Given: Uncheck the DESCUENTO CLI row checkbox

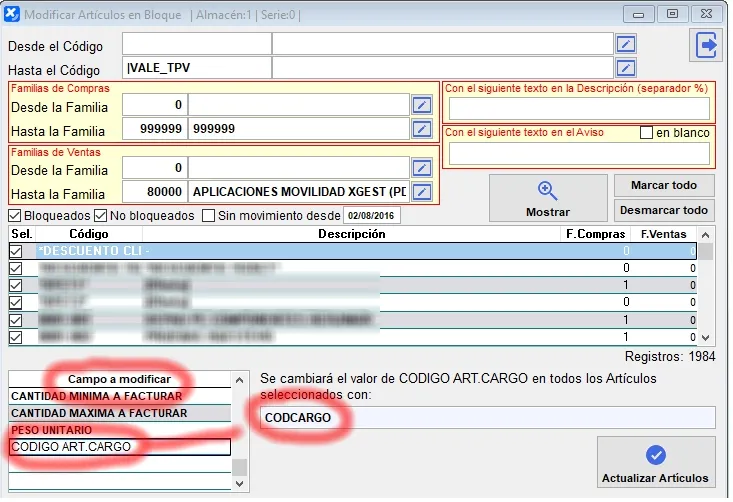Looking at the screenshot, I should [16, 251].
